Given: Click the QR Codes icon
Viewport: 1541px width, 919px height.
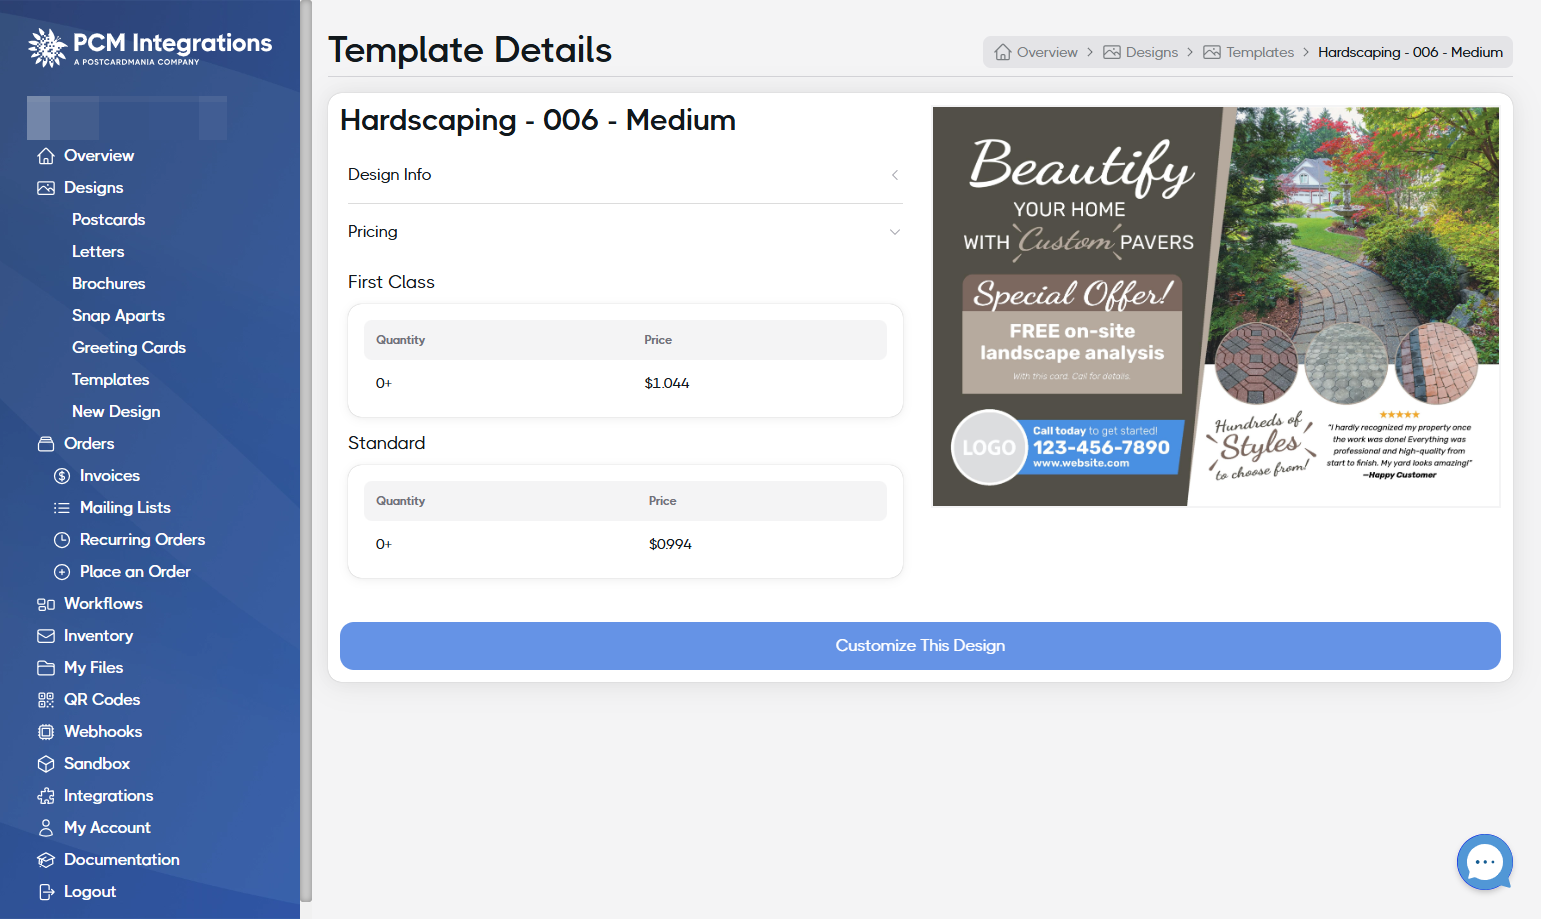Looking at the screenshot, I should (x=46, y=700).
